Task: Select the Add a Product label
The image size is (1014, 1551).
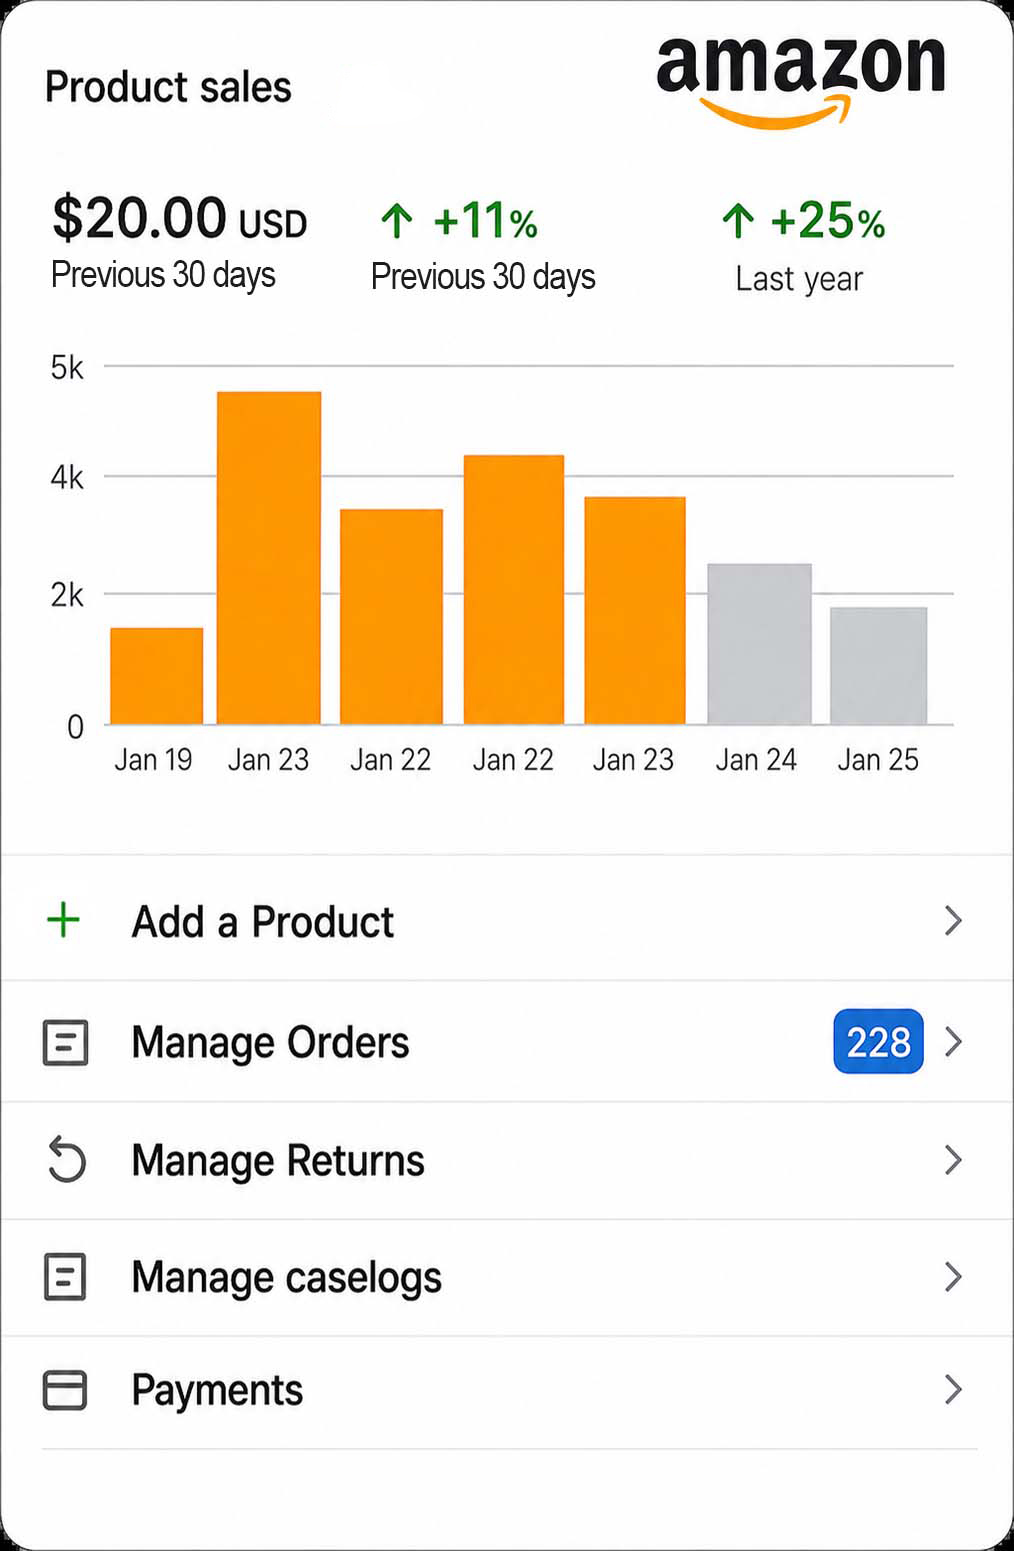Action: coord(263,922)
